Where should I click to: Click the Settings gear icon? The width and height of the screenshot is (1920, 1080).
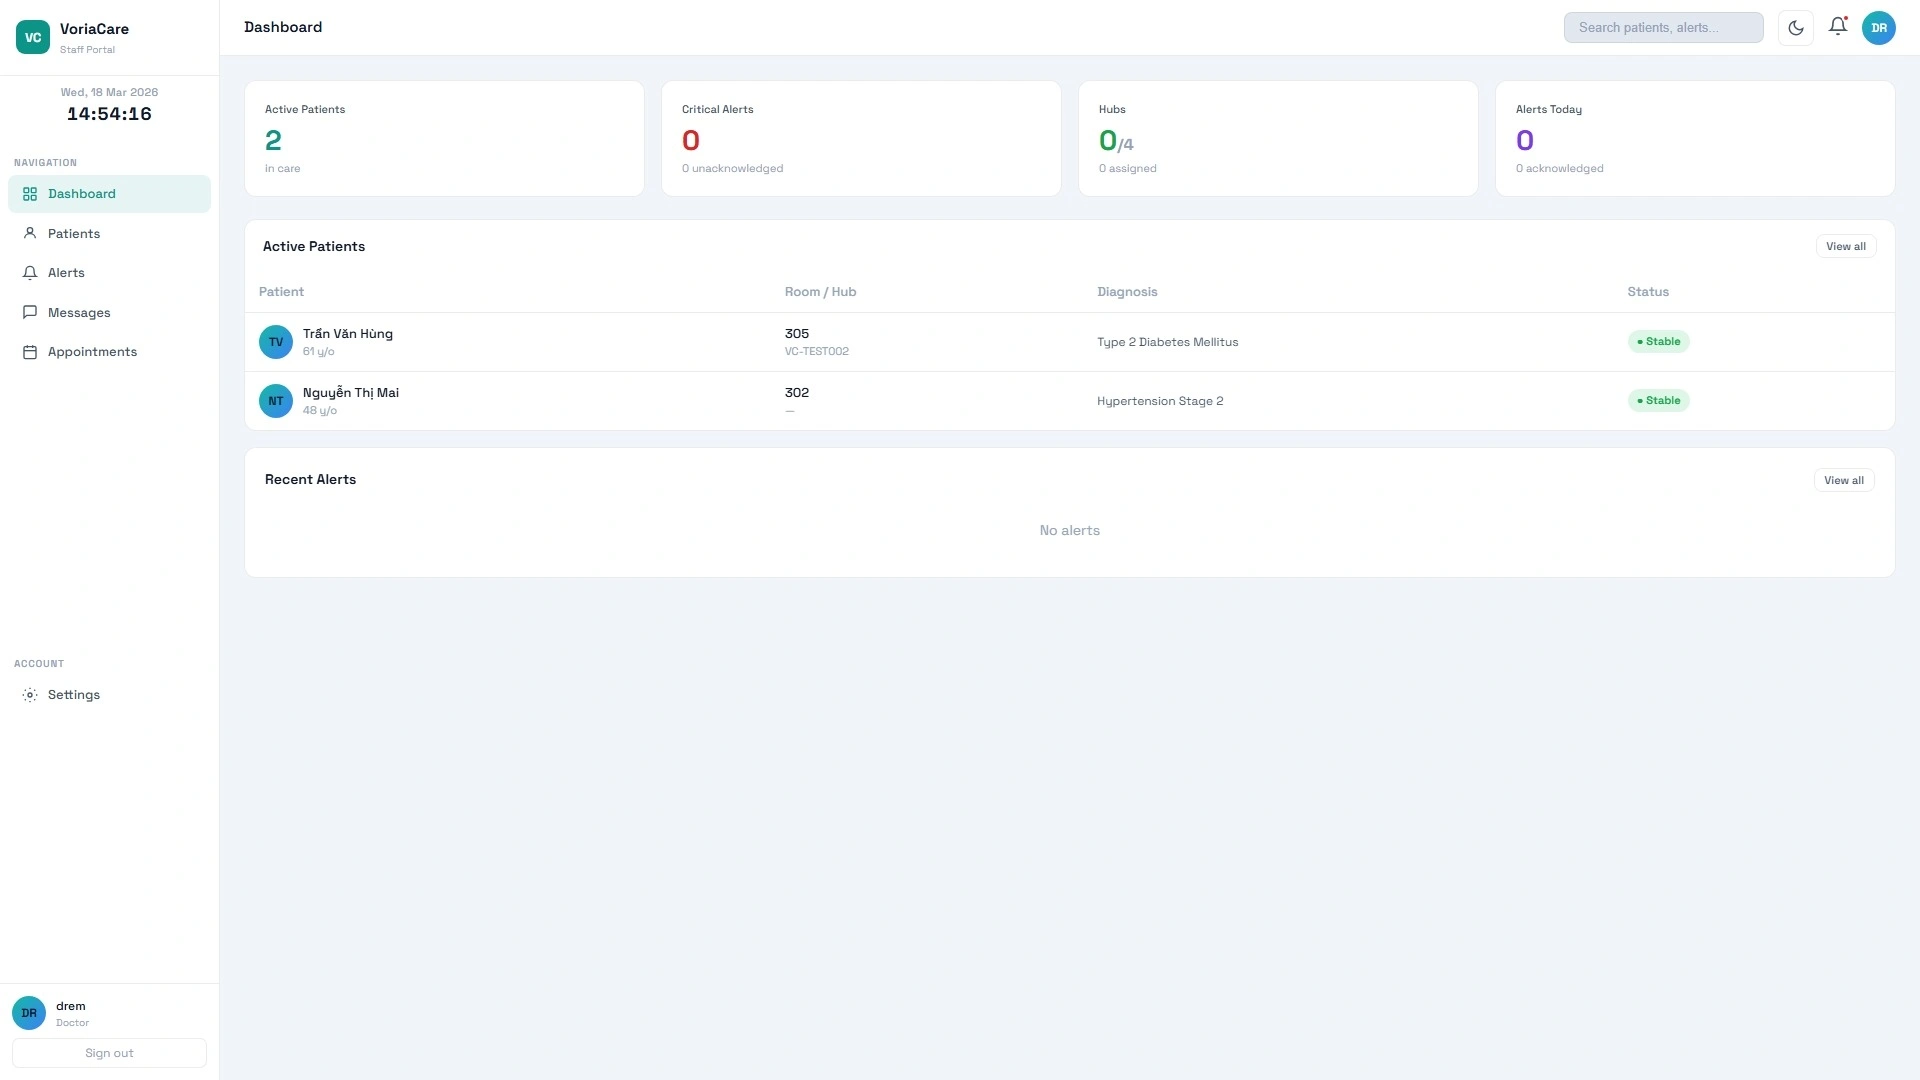30,694
